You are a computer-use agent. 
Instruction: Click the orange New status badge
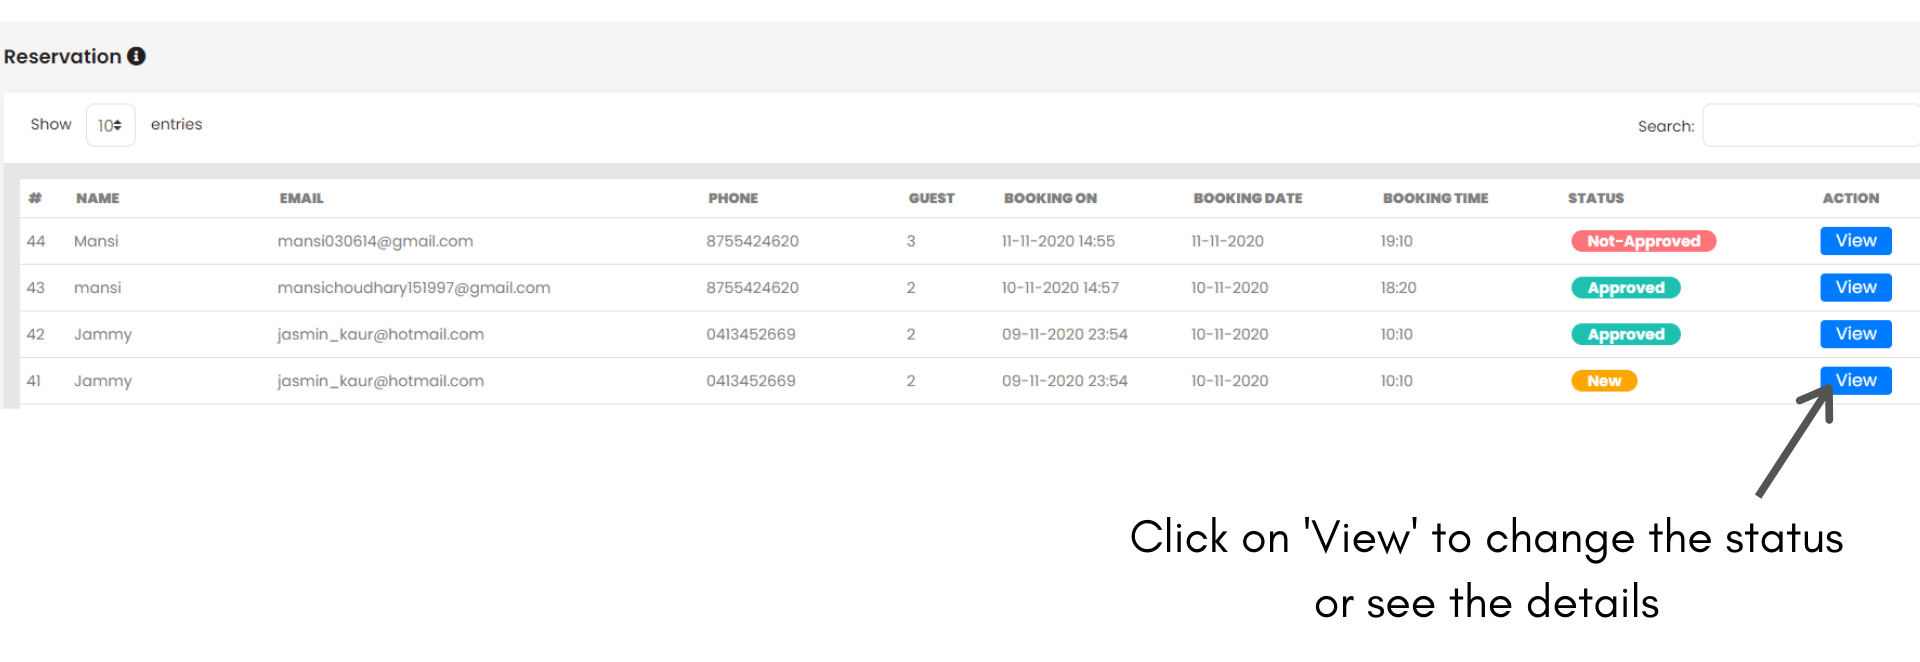coord(1604,381)
